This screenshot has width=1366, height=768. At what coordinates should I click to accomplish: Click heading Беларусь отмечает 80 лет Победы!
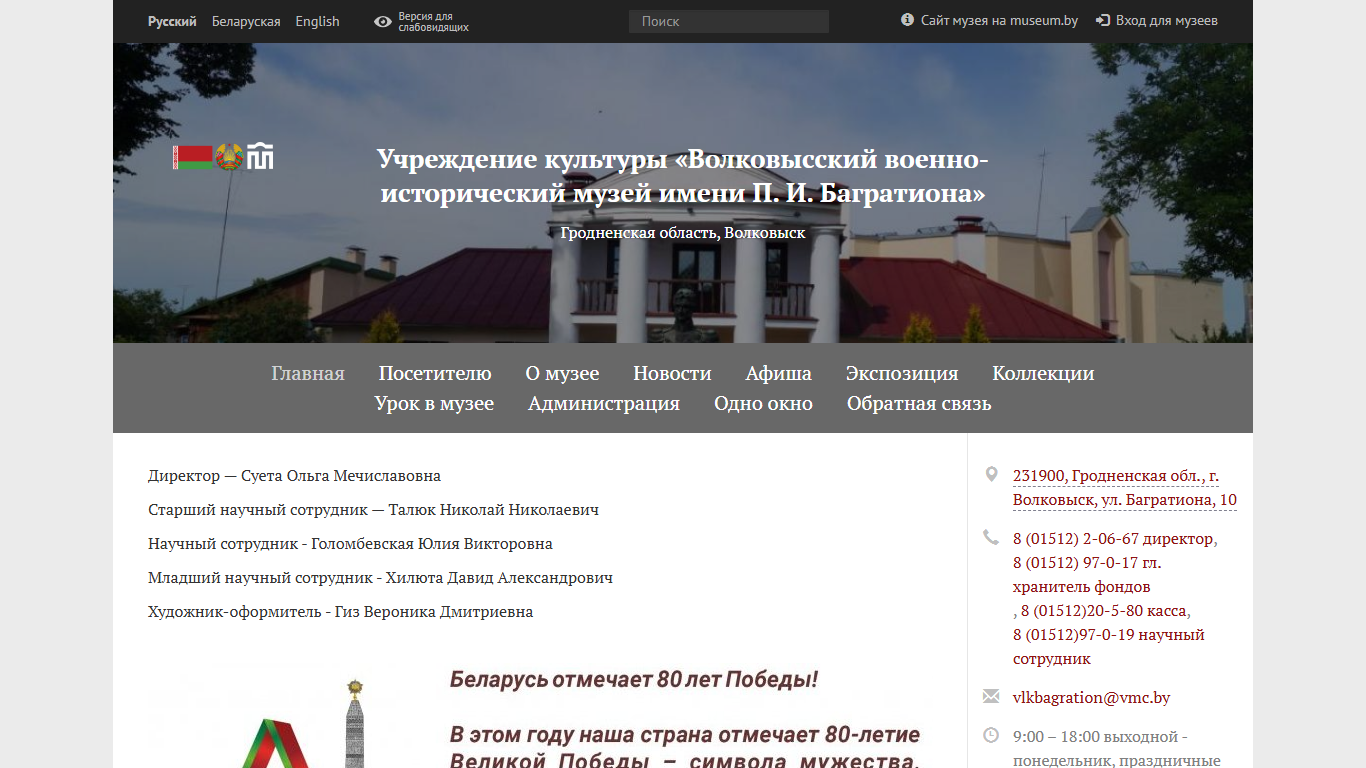tap(634, 680)
